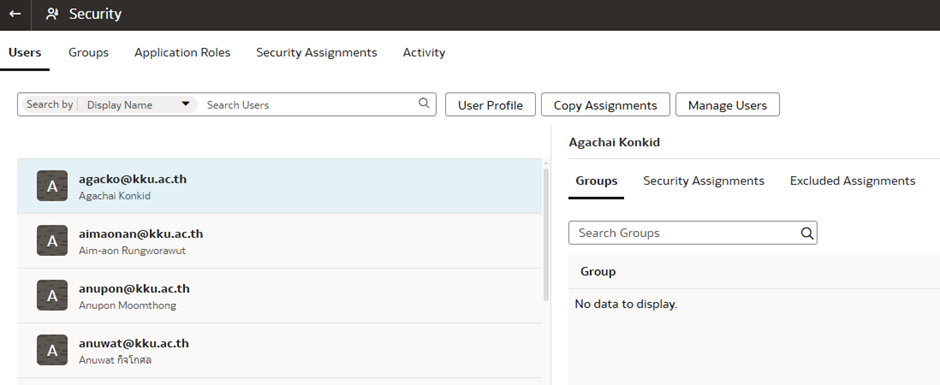Image resolution: width=940 pixels, height=385 pixels.
Task: Open the Application Roles tab
Action: [182, 53]
